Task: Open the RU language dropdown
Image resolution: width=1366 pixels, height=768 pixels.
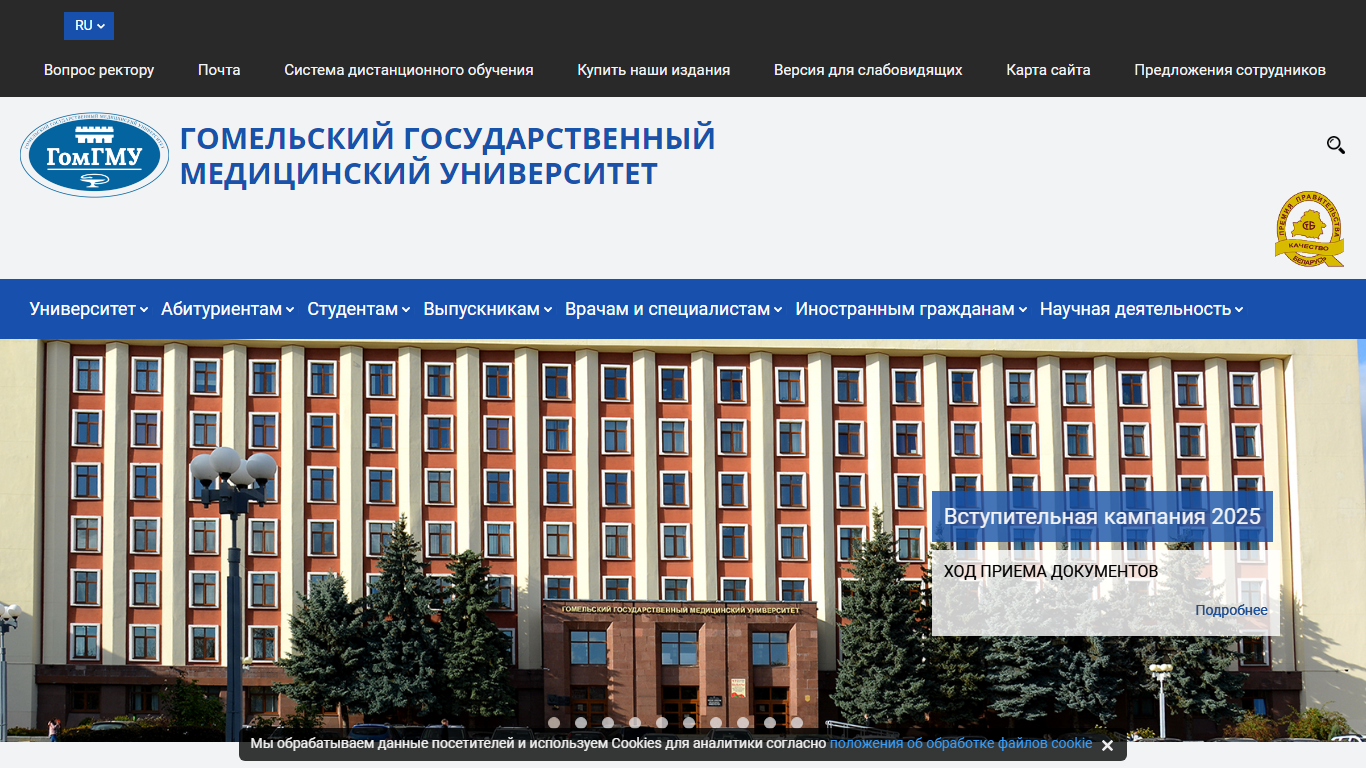Action: pos(89,26)
